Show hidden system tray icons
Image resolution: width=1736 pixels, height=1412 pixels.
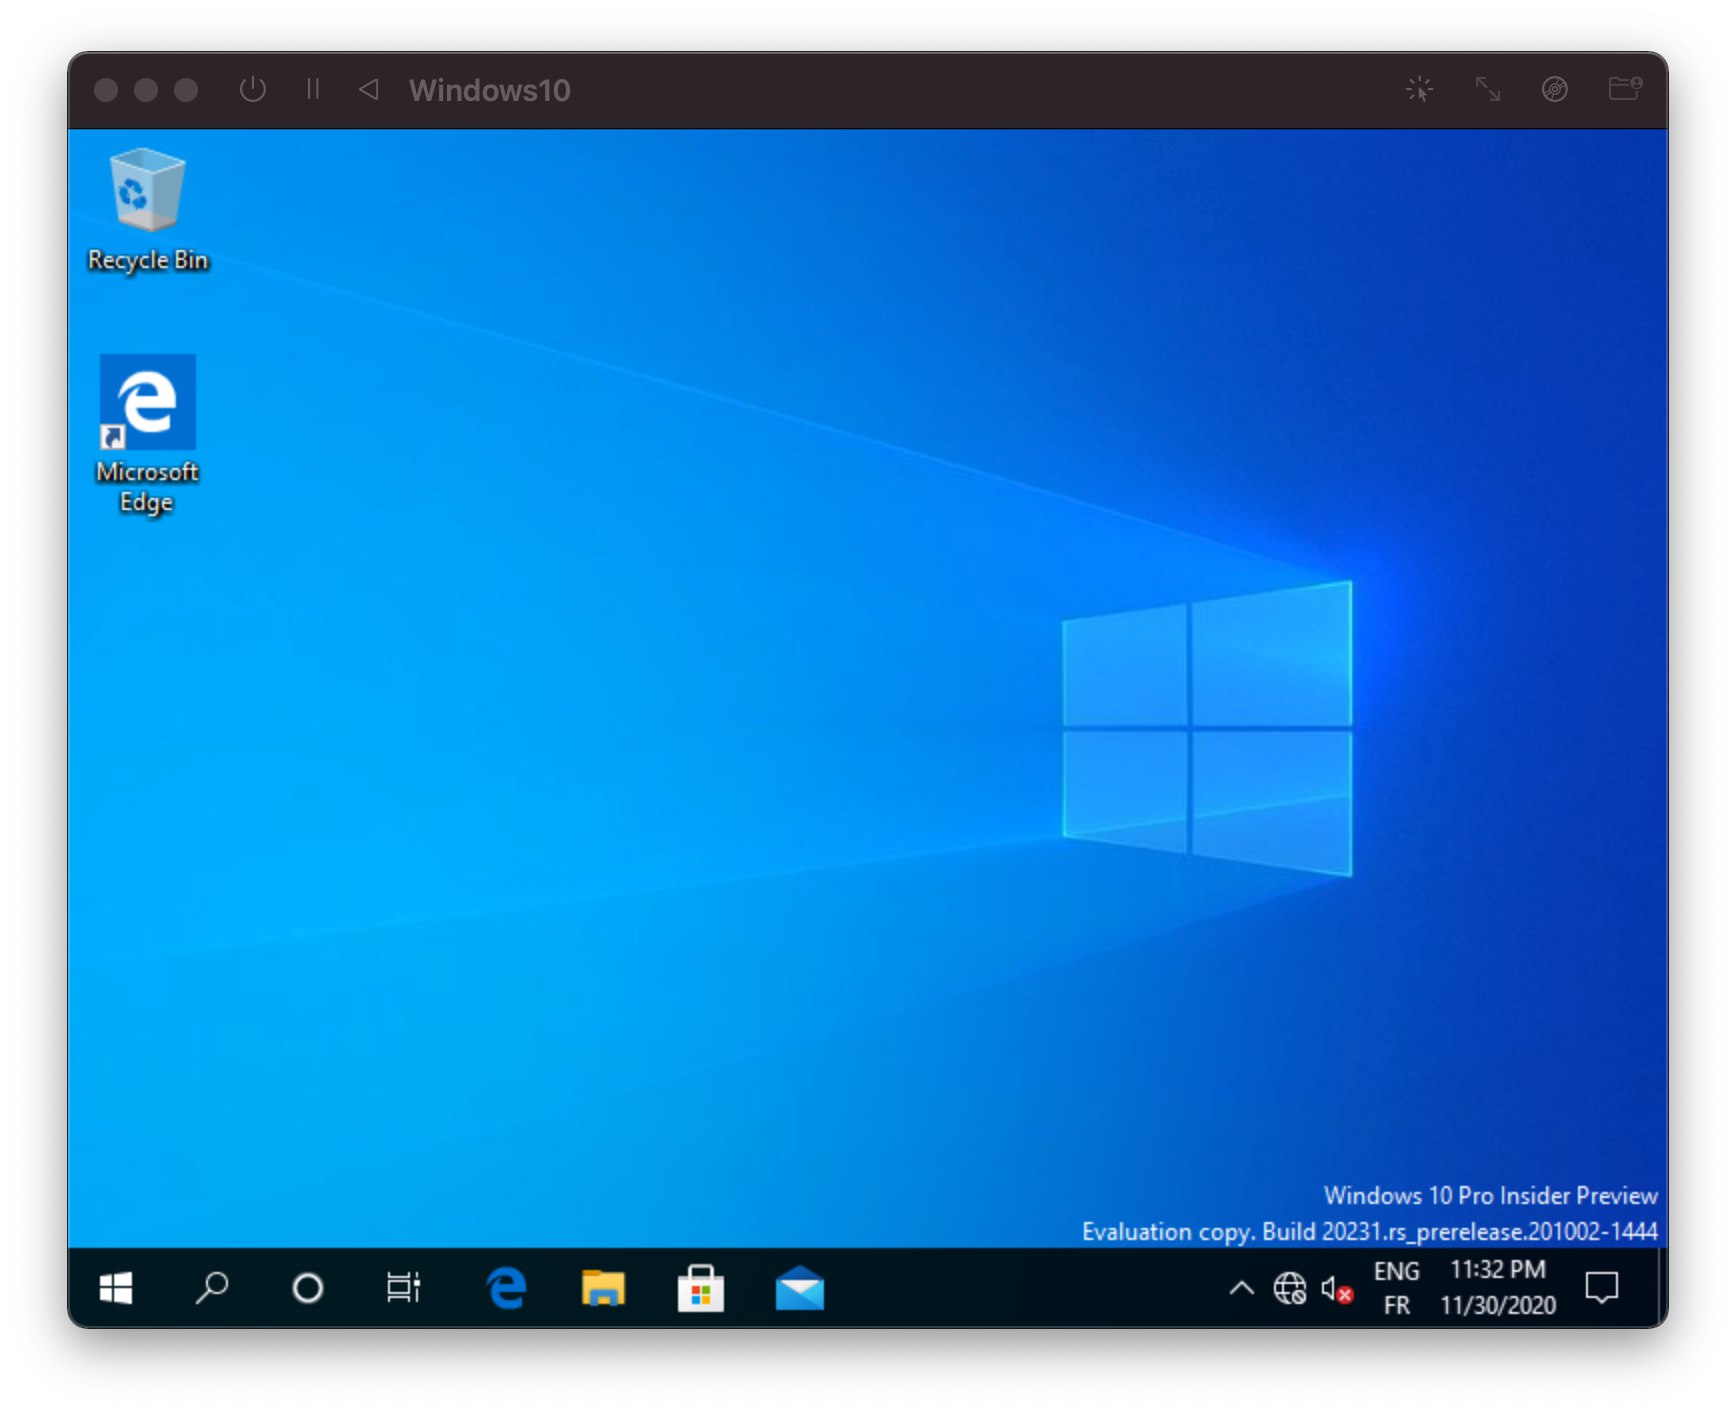click(x=1241, y=1288)
